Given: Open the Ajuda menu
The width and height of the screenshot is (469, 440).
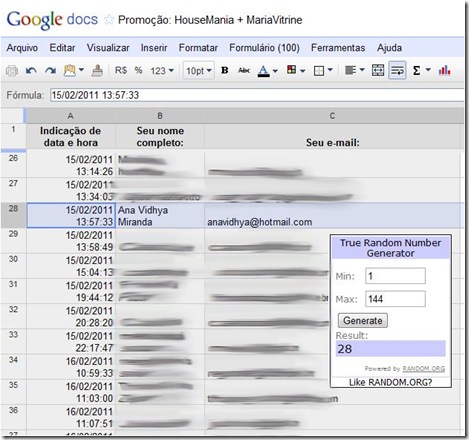Looking at the screenshot, I should (x=389, y=48).
